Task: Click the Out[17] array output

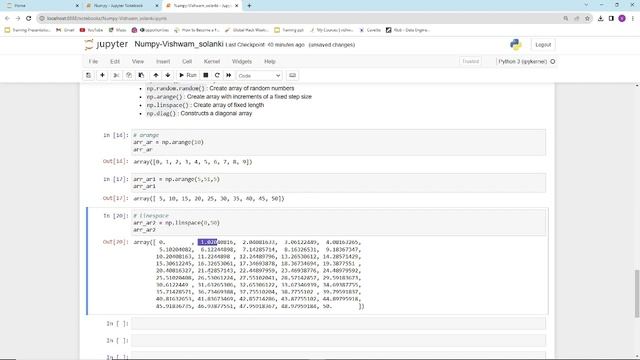Action: pyautogui.click(x=209, y=199)
